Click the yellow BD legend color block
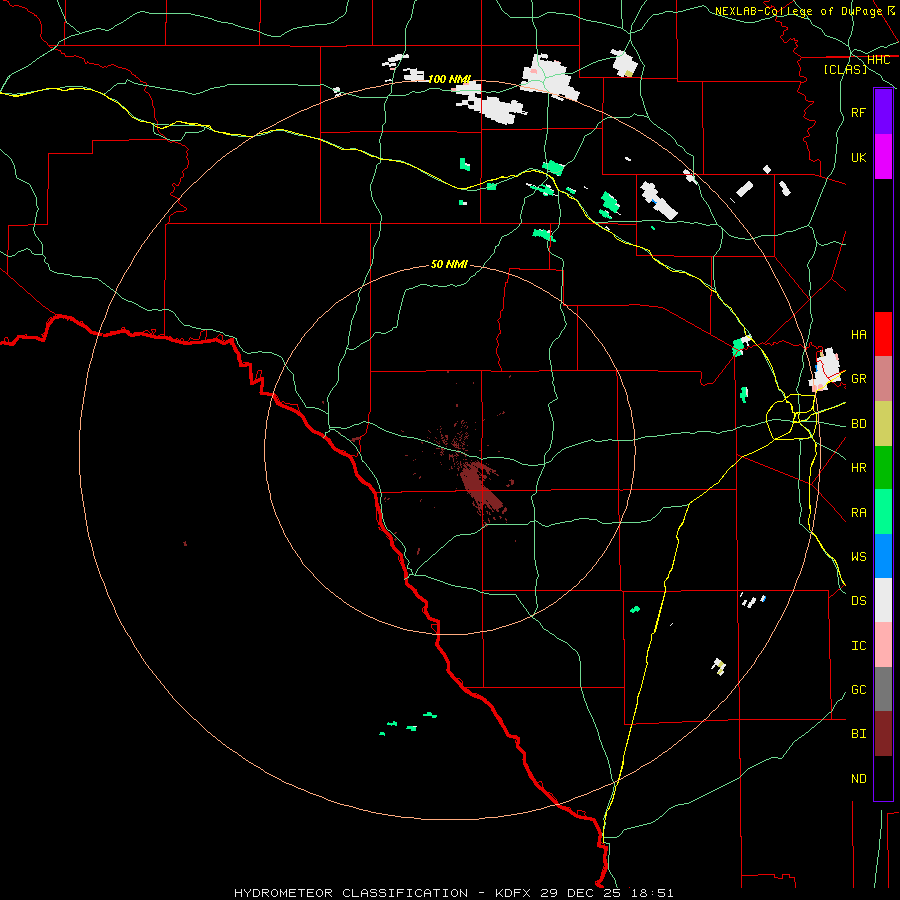900x900 pixels. click(883, 424)
